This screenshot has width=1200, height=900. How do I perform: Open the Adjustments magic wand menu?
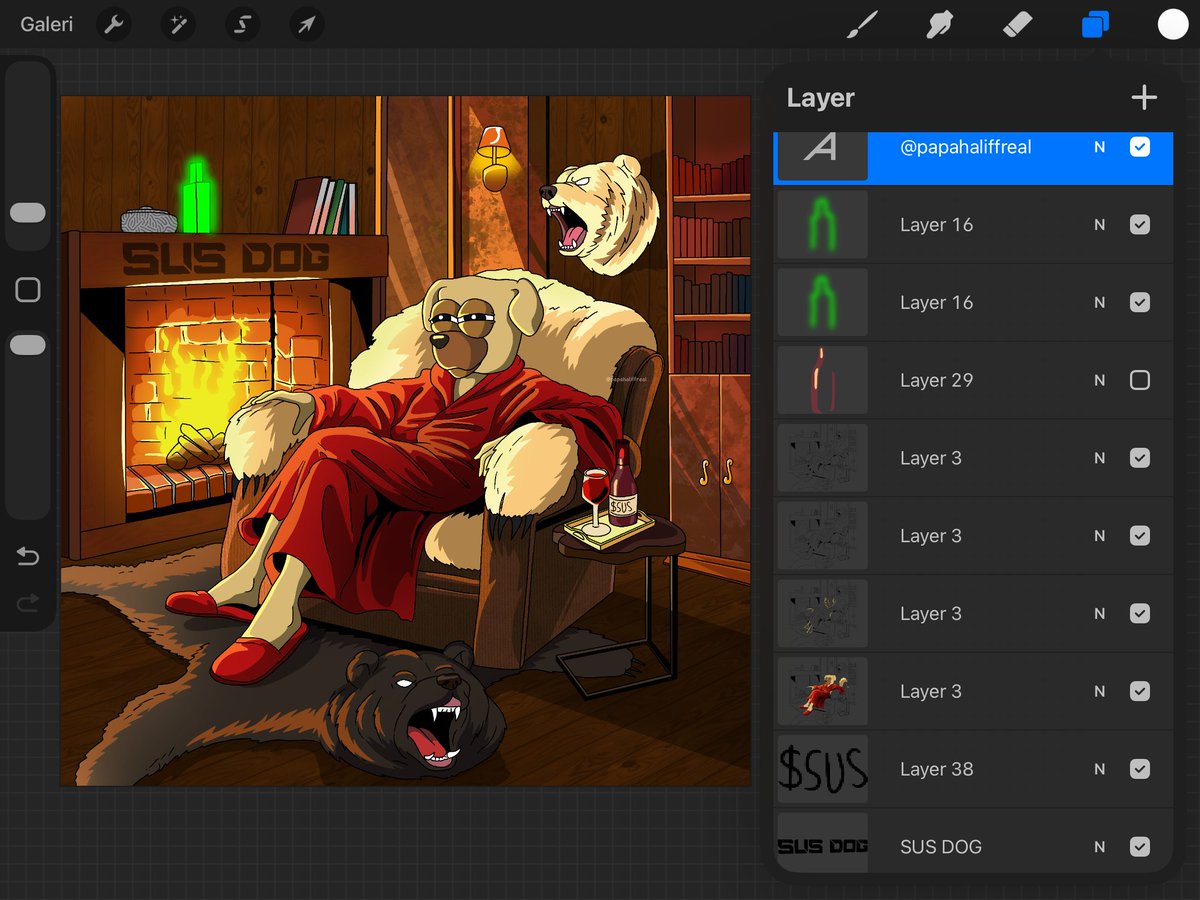pyautogui.click(x=178, y=25)
